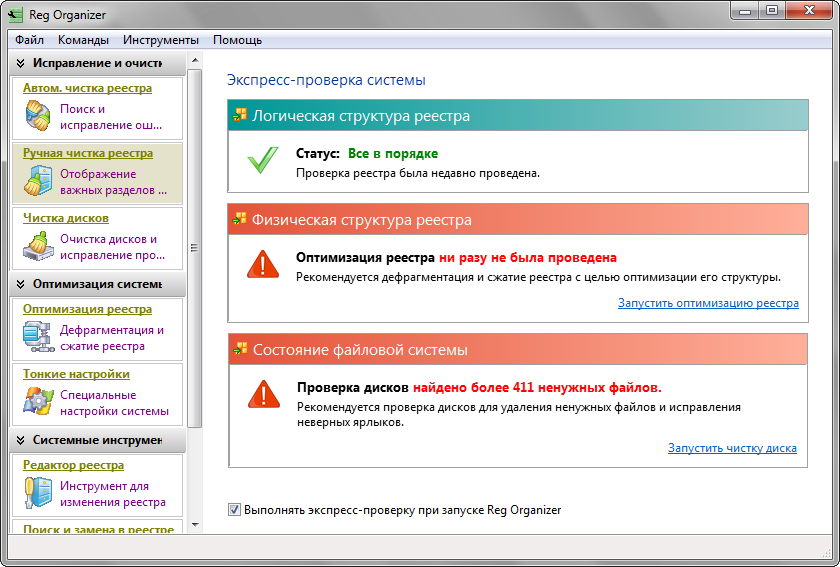Click Логическая структура реестра header
Screen dimensions: 840x567
(x=518, y=115)
